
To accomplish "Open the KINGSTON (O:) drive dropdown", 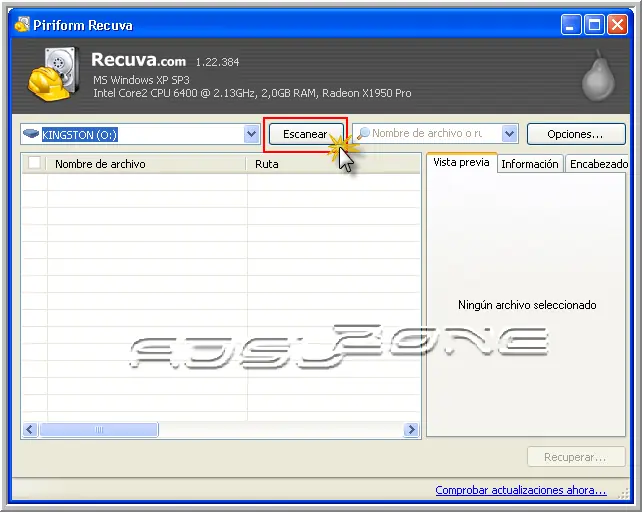I will [251, 134].
